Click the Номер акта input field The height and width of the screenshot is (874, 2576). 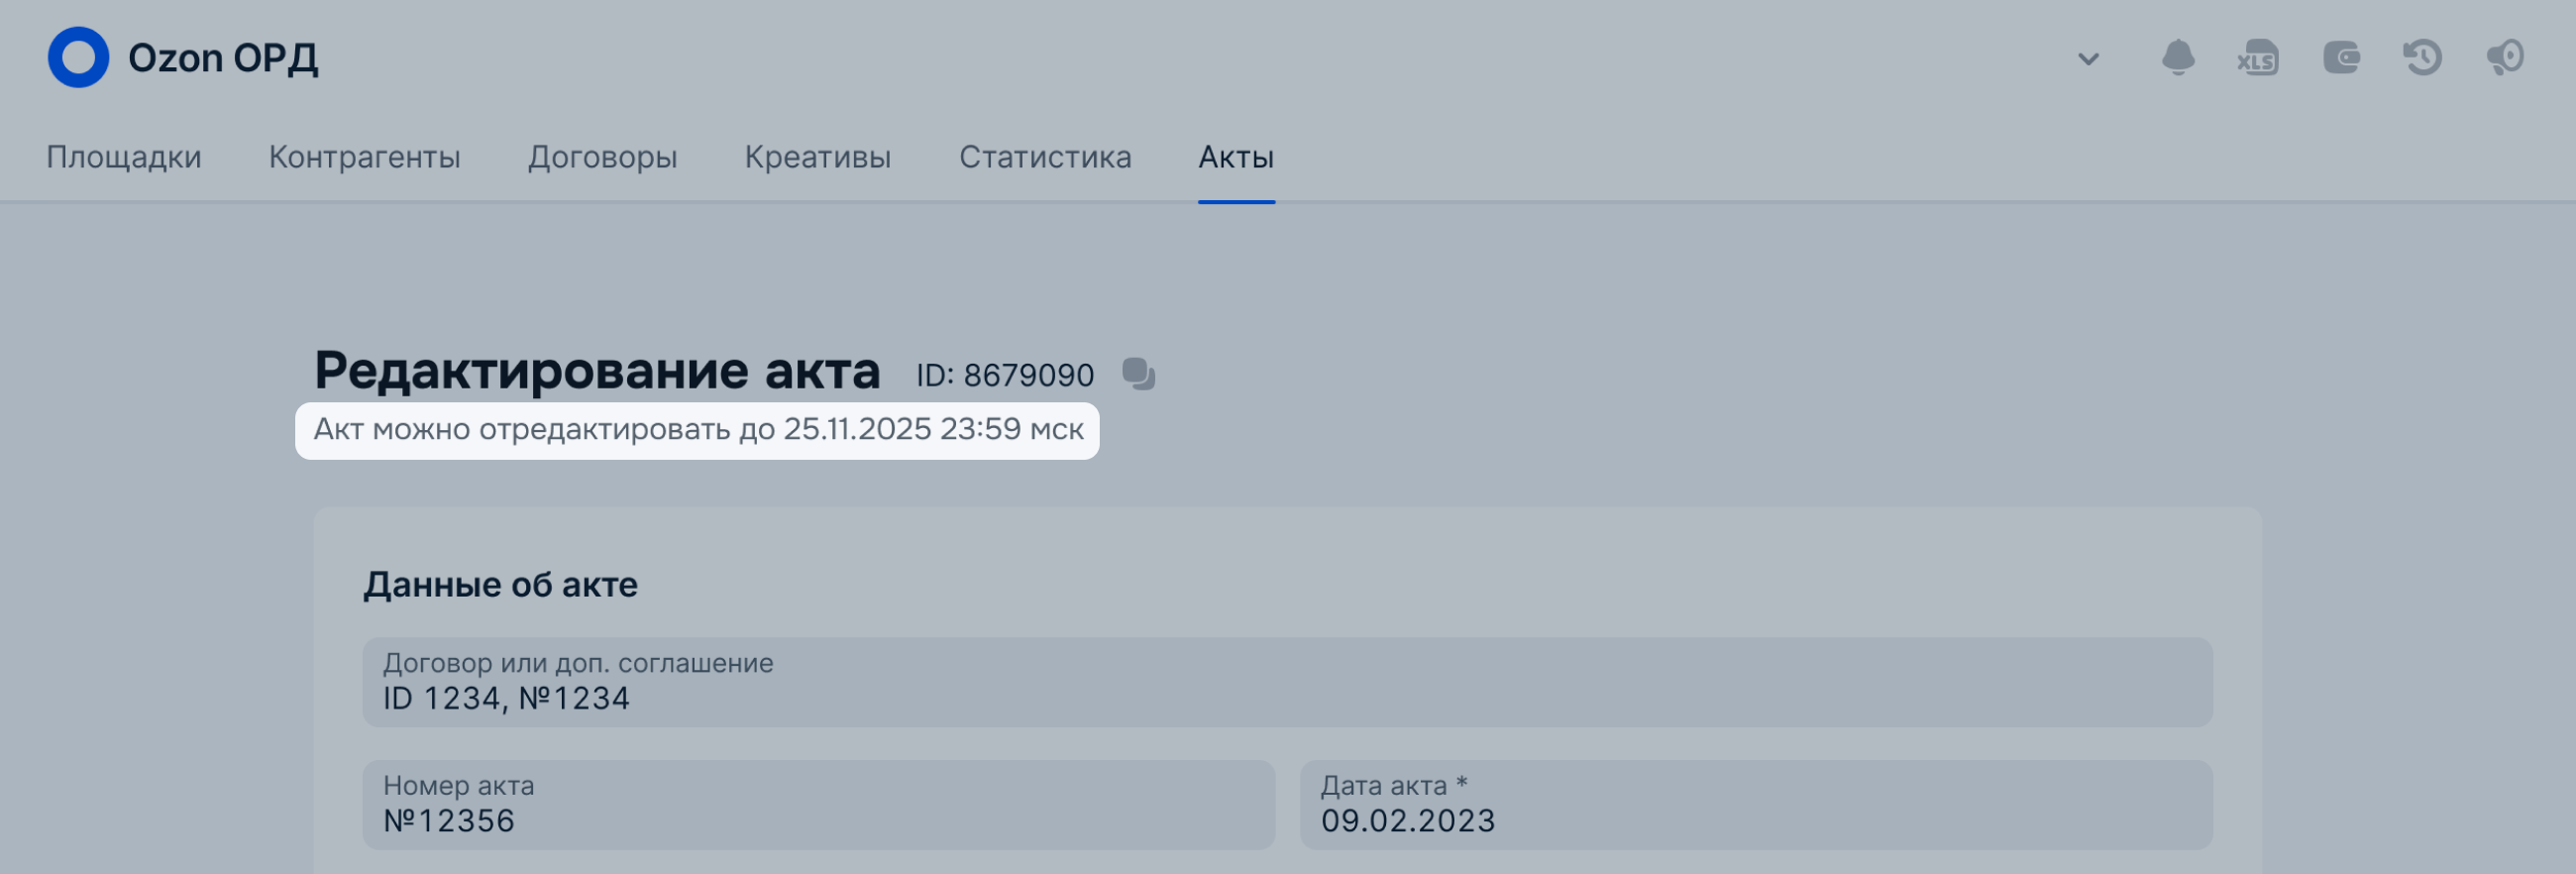pyautogui.click(x=818, y=805)
